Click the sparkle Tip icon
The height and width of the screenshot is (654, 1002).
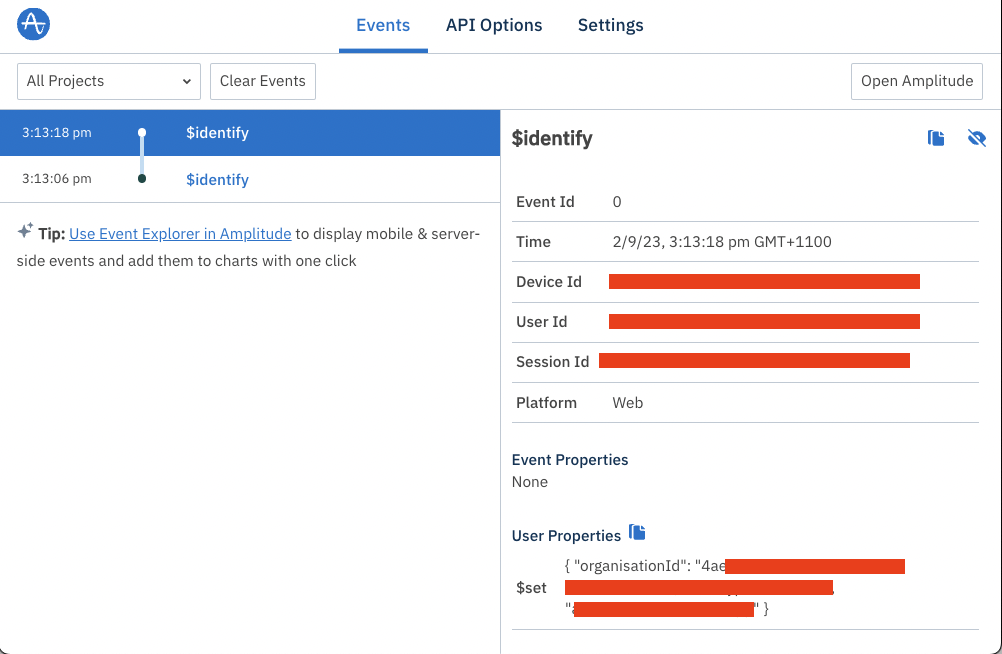point(25,231)
